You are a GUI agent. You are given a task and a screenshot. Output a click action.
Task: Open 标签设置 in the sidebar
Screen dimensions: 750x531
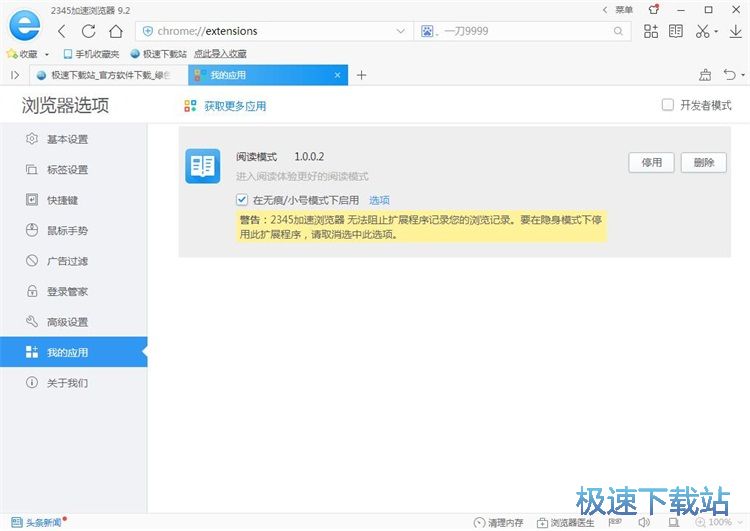click(x=74, y=169)
